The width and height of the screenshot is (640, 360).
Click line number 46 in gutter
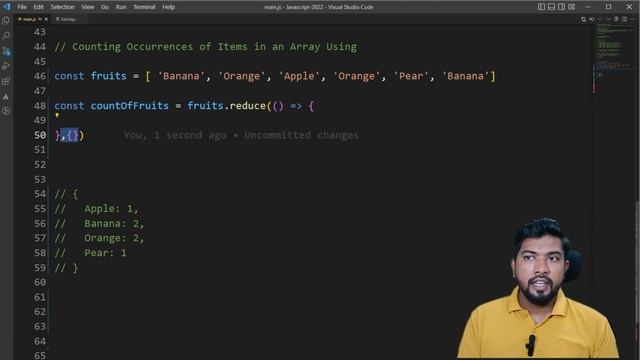[40, 76]
